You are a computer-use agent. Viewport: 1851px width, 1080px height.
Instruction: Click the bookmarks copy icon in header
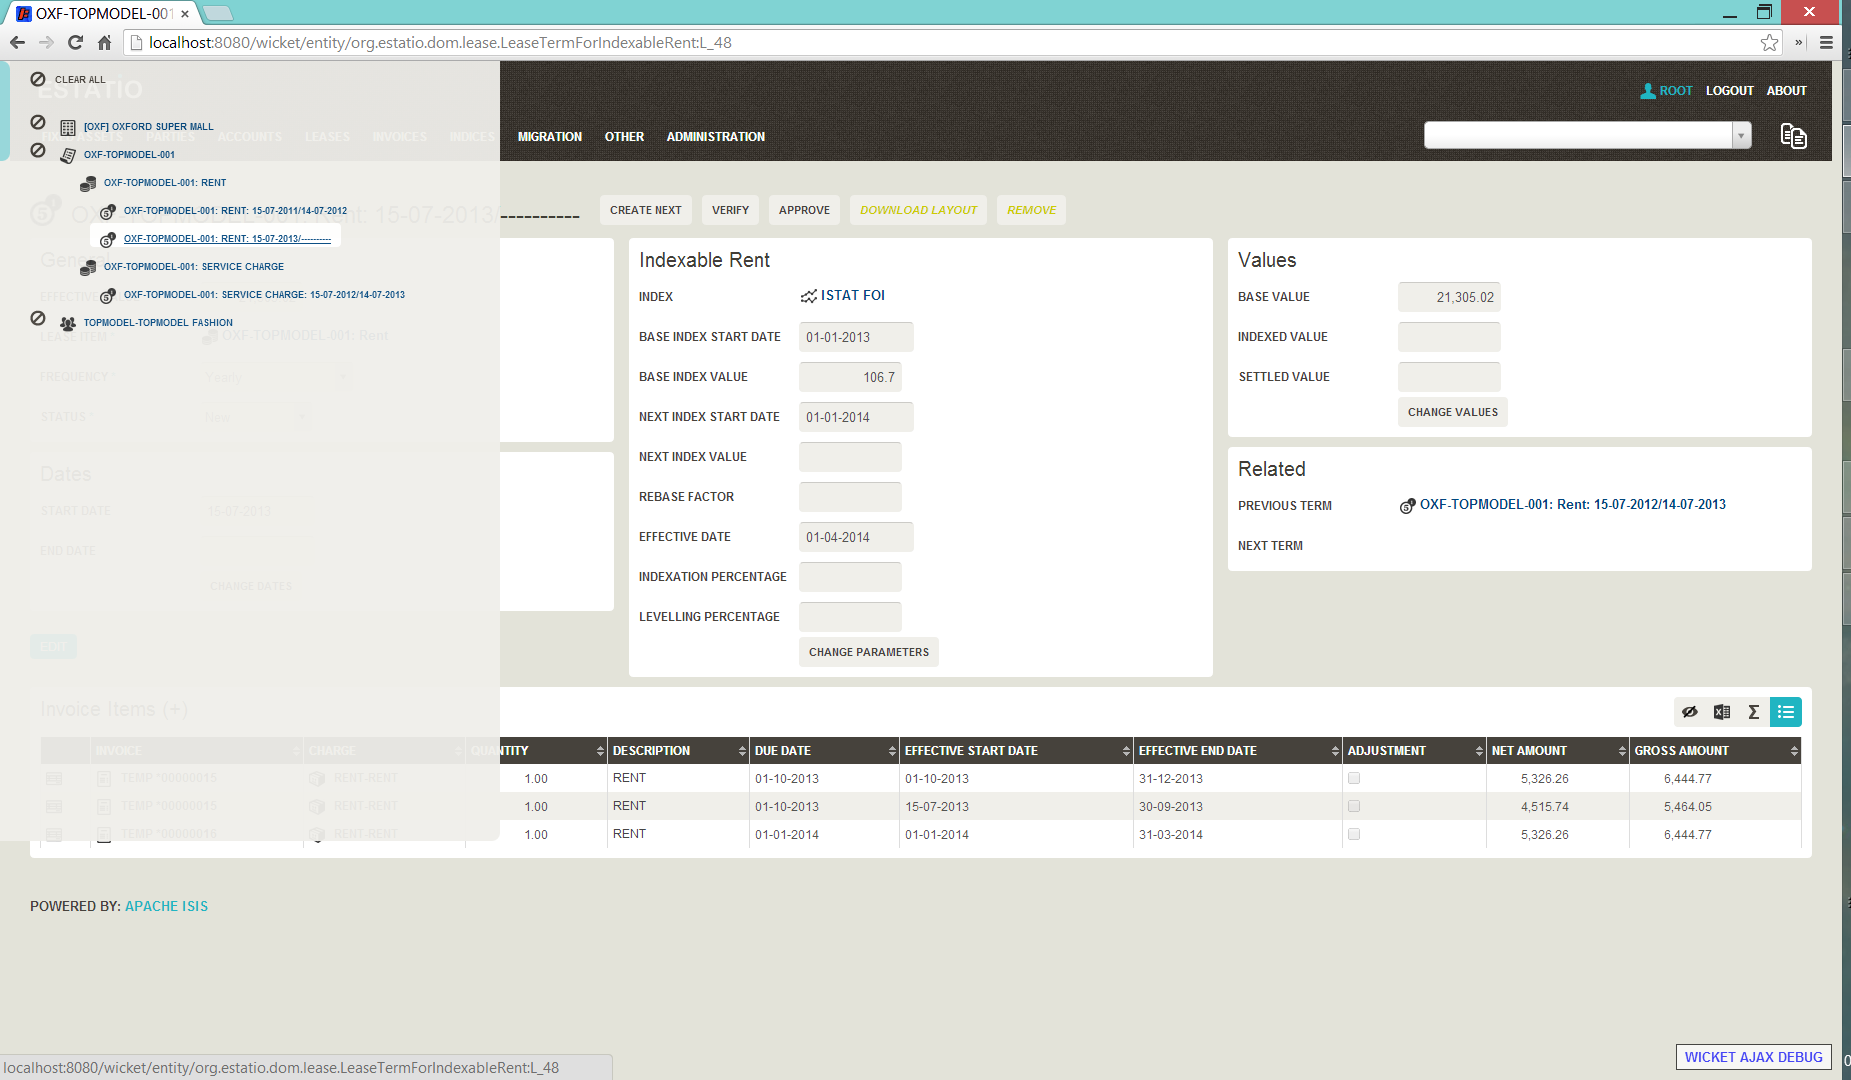pos(1793,136)
